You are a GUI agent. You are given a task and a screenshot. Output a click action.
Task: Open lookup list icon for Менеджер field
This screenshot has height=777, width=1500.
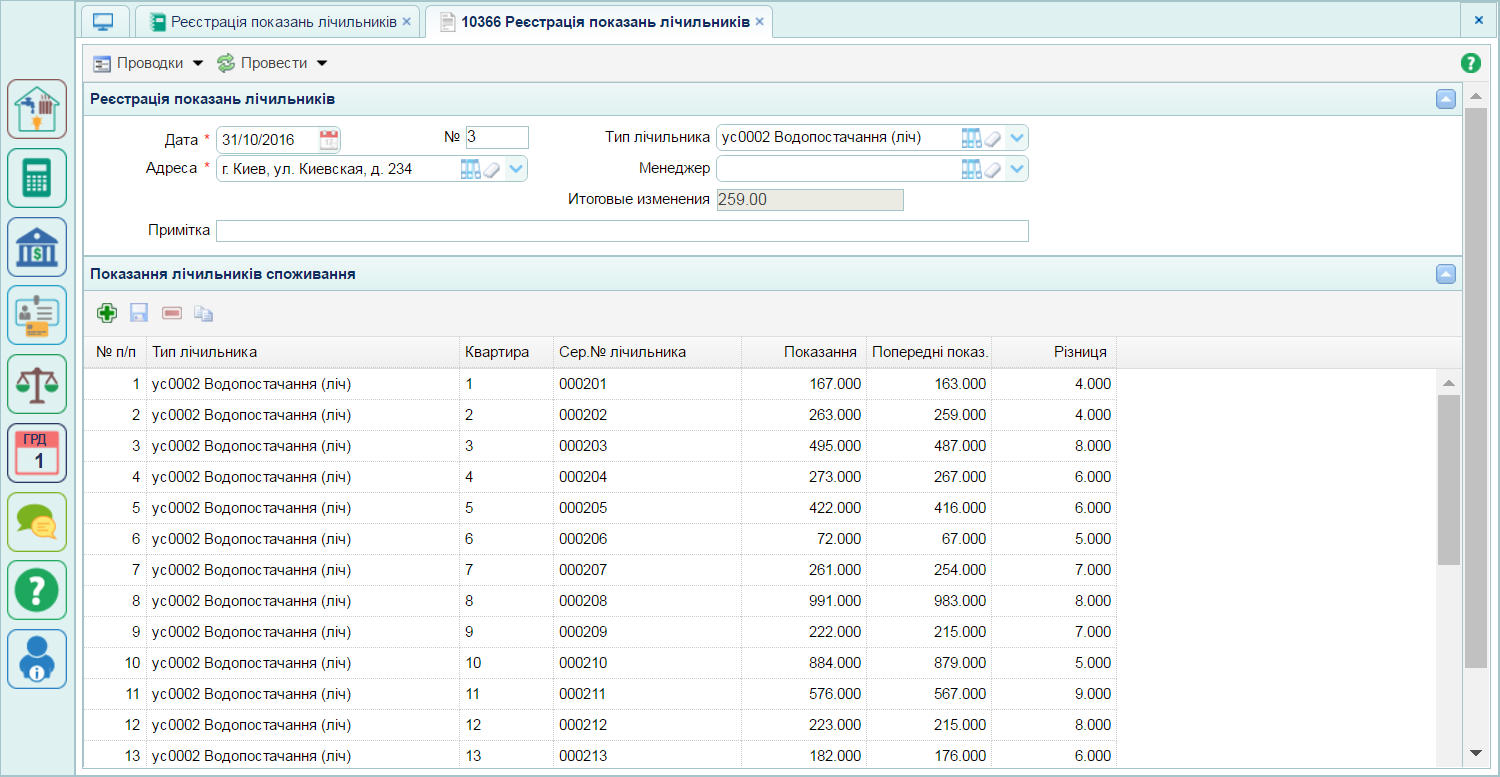[x=972, y=169]
